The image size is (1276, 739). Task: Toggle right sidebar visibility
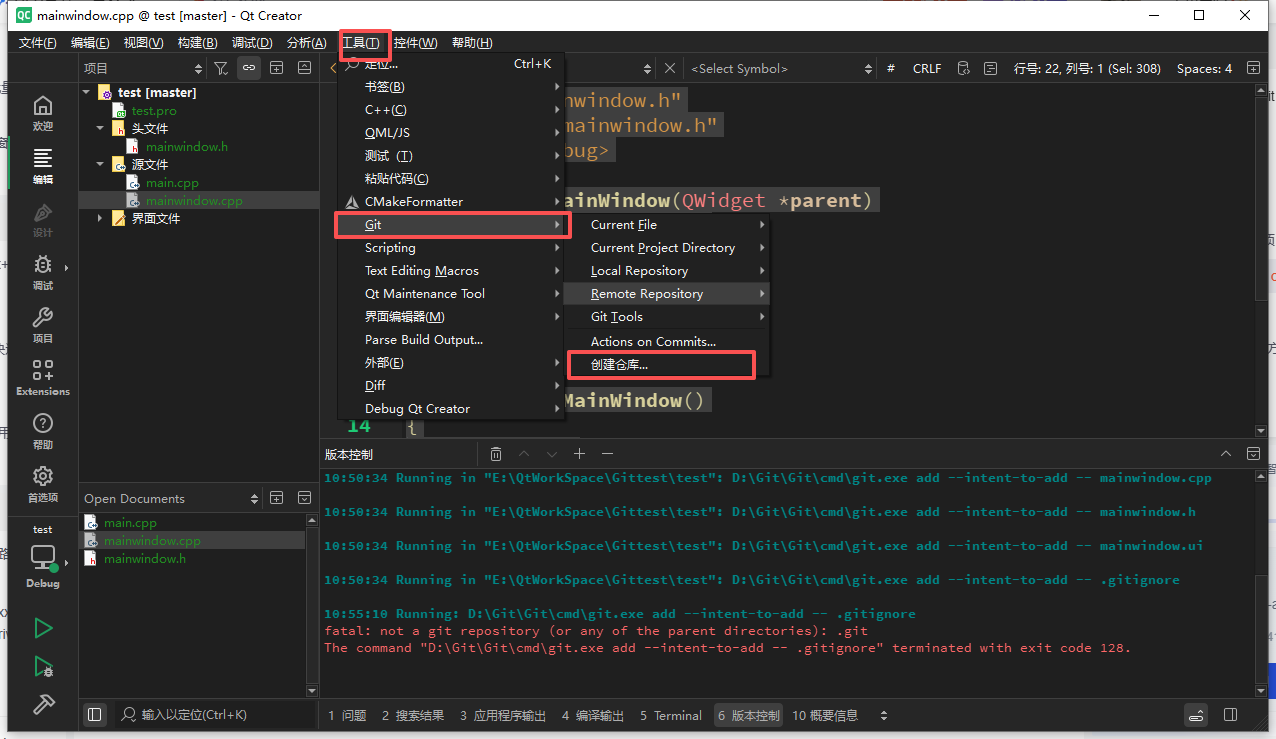(x=1231, y=715)
